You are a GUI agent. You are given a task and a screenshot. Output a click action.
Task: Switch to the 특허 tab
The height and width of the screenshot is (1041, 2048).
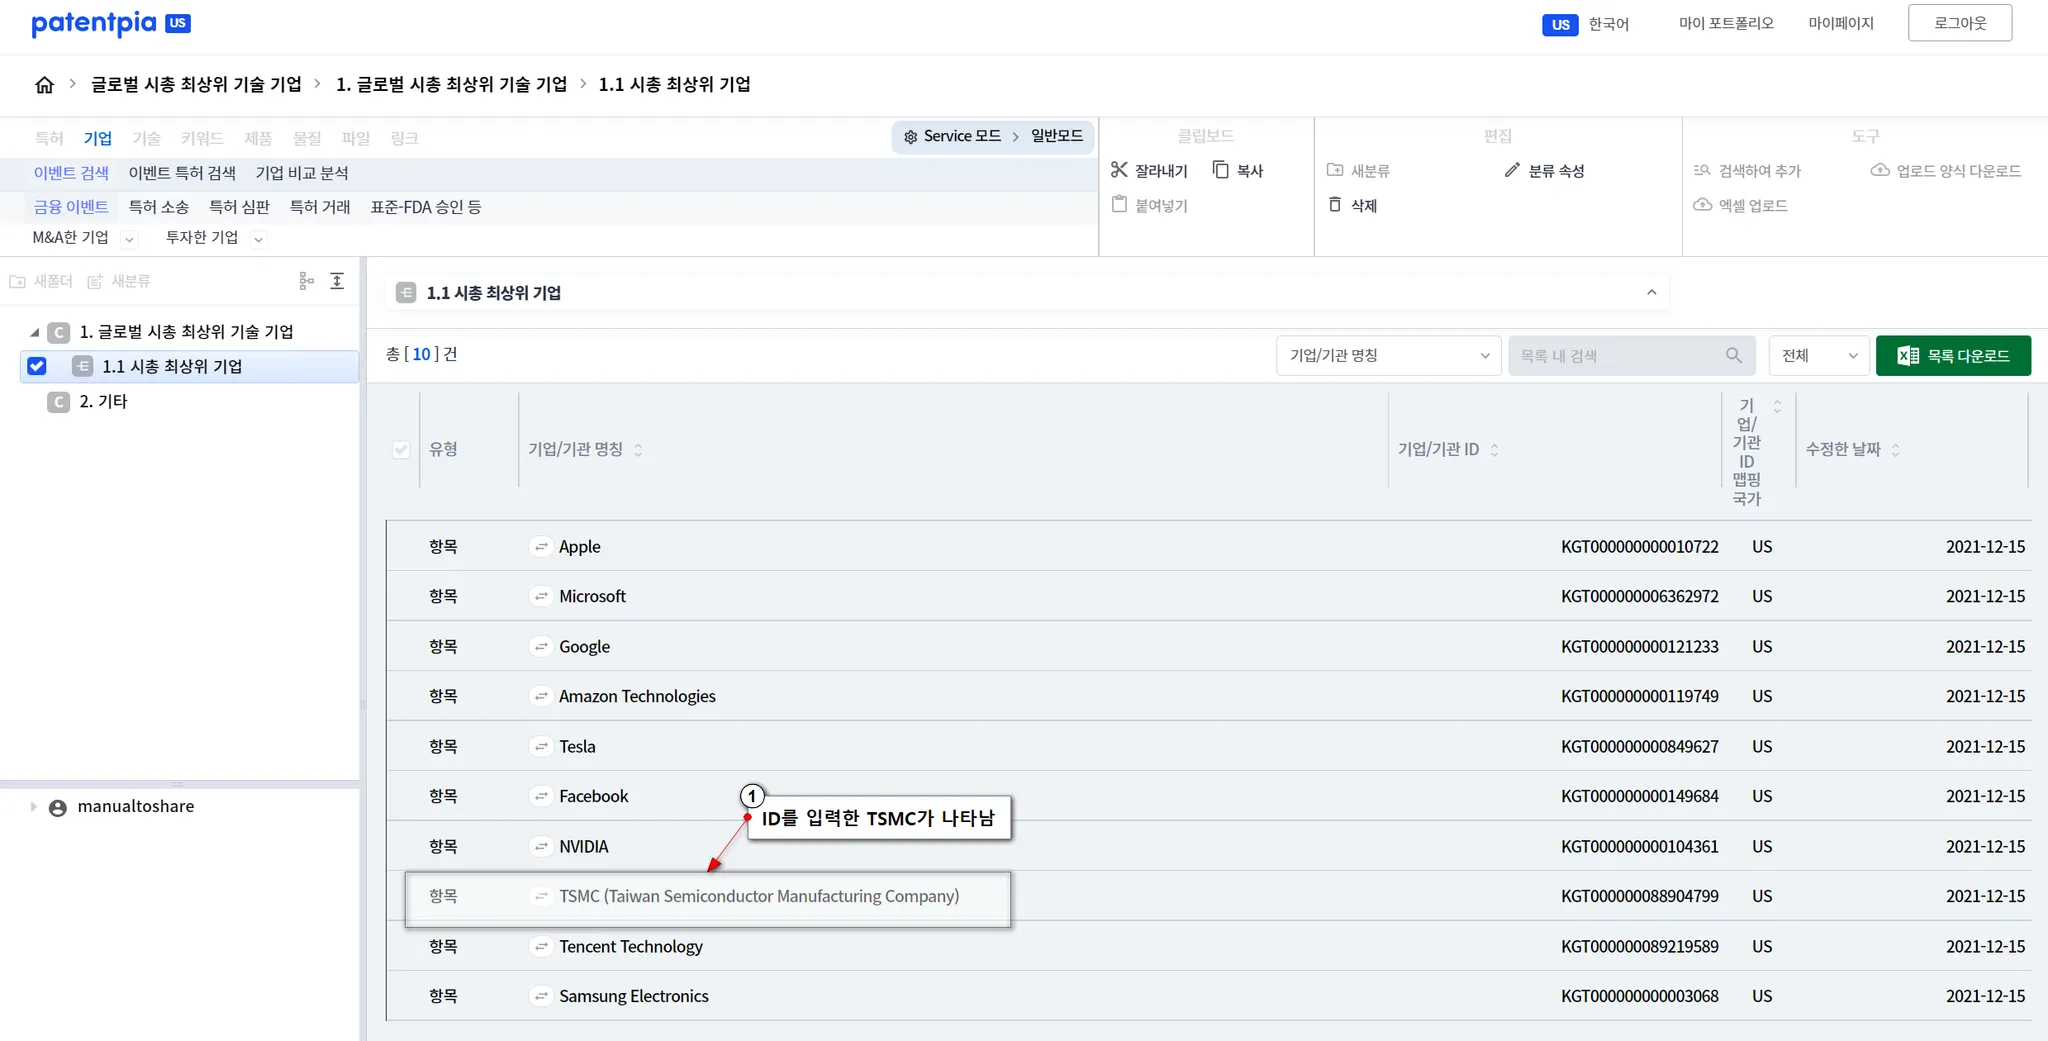[49, 138]
